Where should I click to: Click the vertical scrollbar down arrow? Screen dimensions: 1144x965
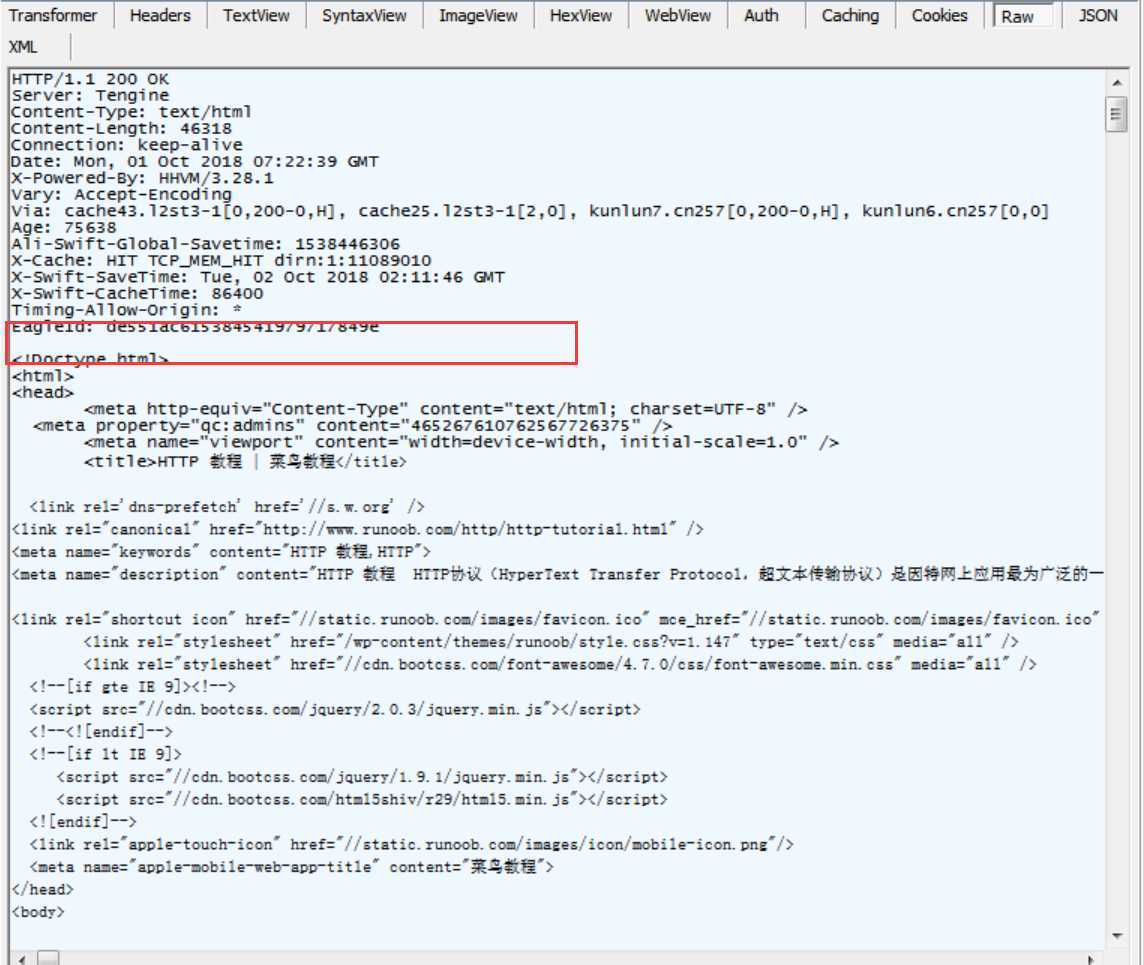click(1116, 936)
